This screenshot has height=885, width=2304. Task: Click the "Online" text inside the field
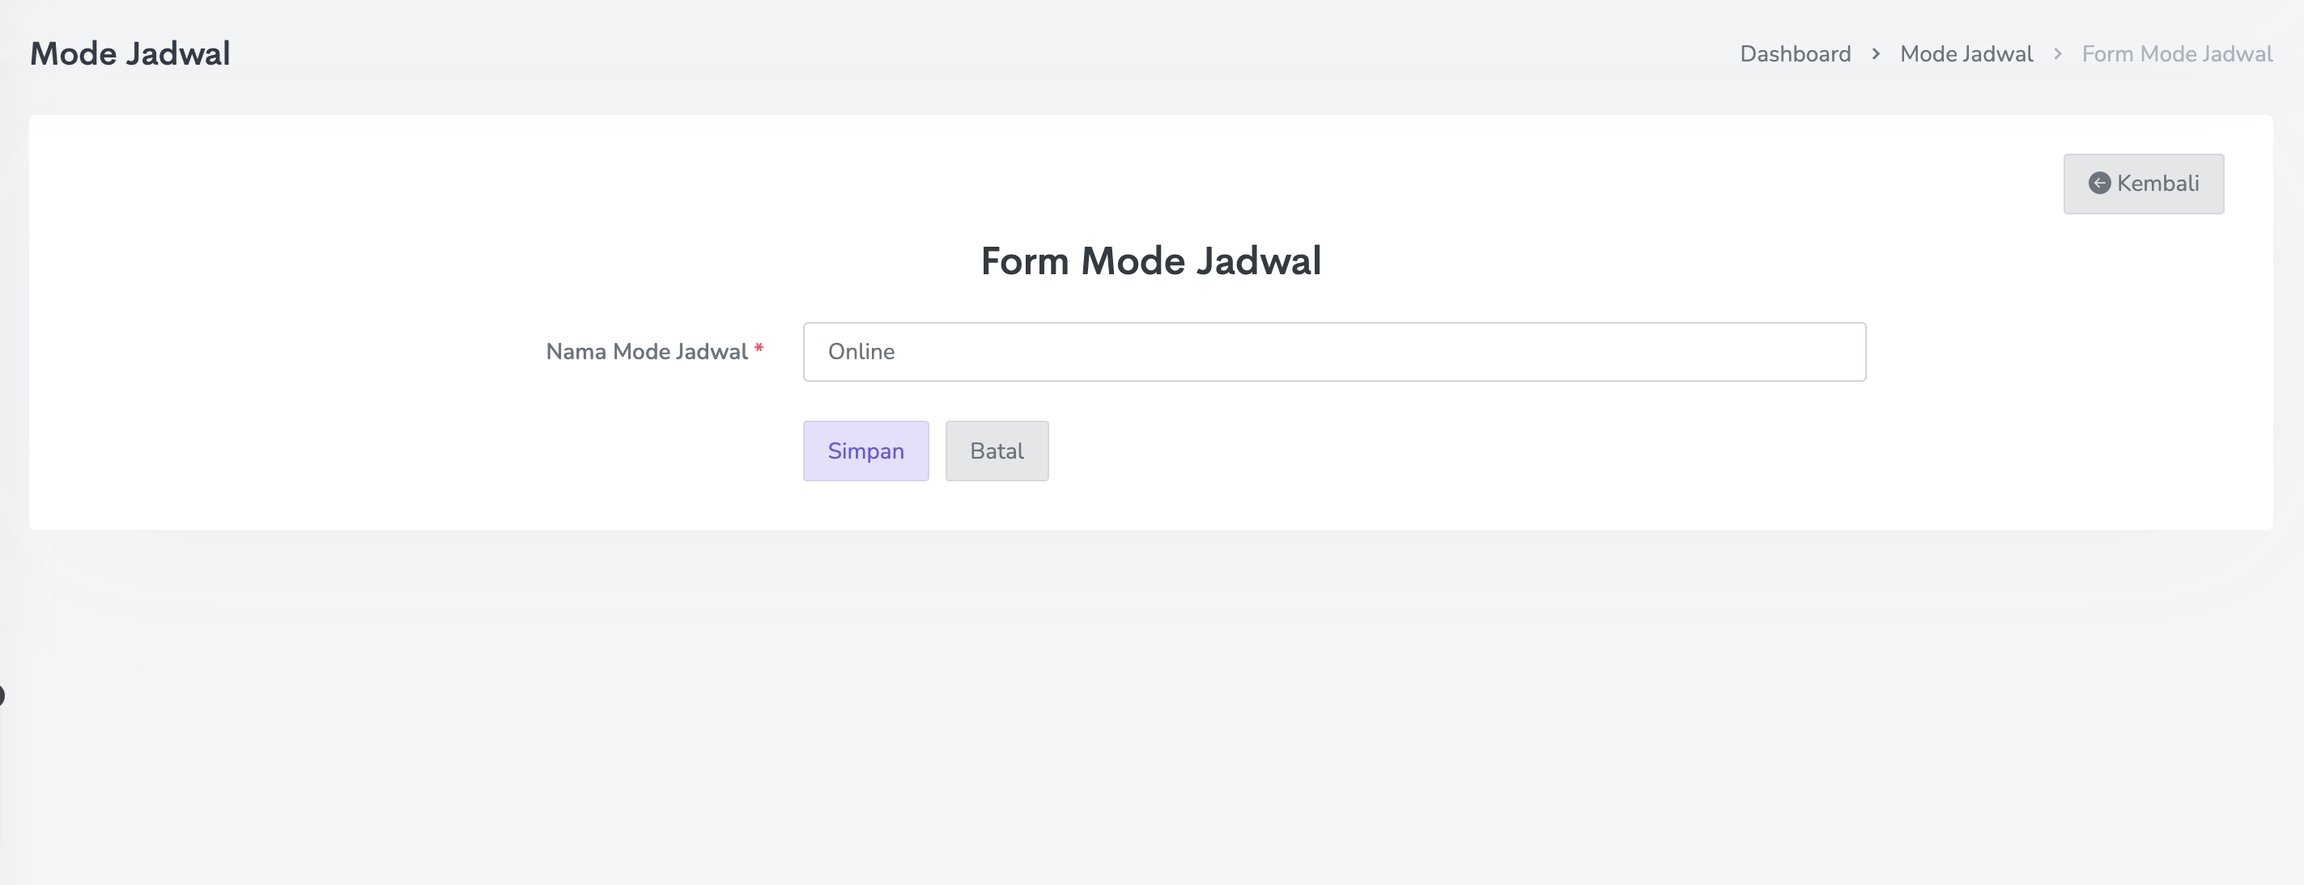pyautogui.click(x=861, y=352)
